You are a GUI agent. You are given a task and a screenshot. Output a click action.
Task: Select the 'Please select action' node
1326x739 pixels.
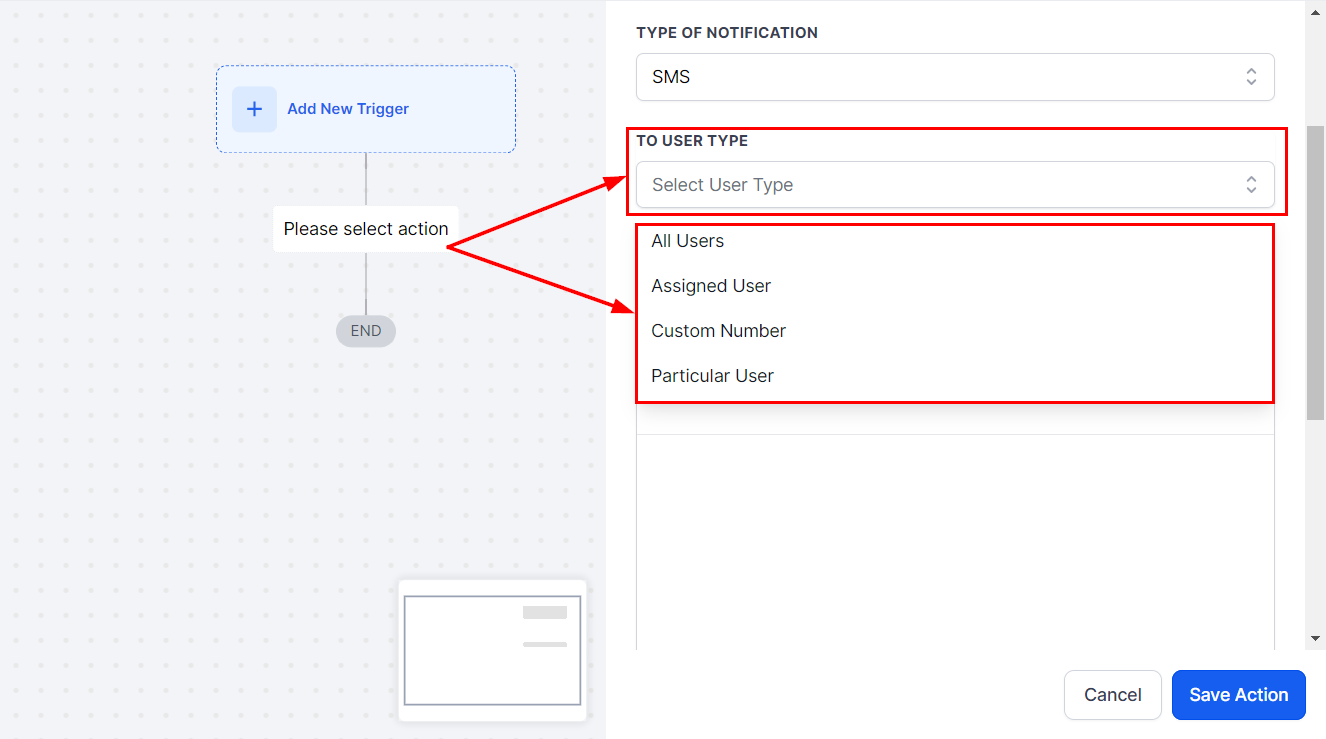click(366, 229)
